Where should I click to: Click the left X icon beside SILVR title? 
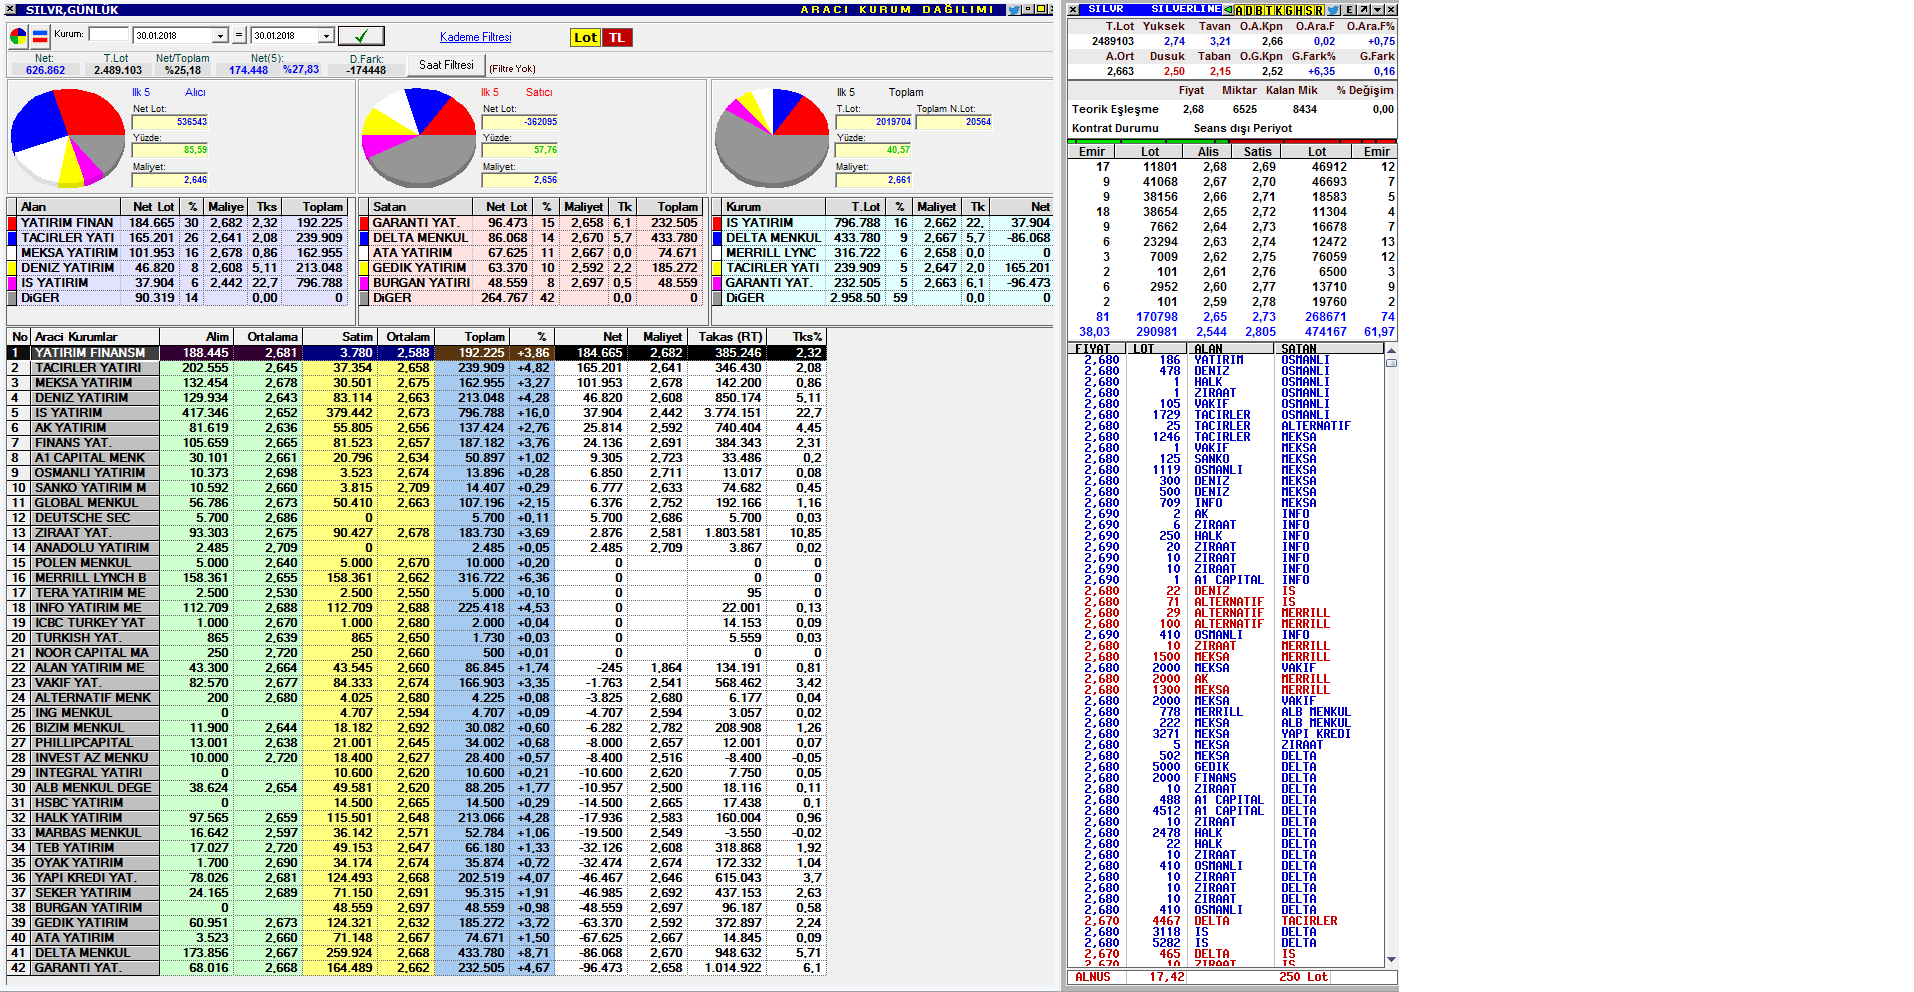(1073, 9)
